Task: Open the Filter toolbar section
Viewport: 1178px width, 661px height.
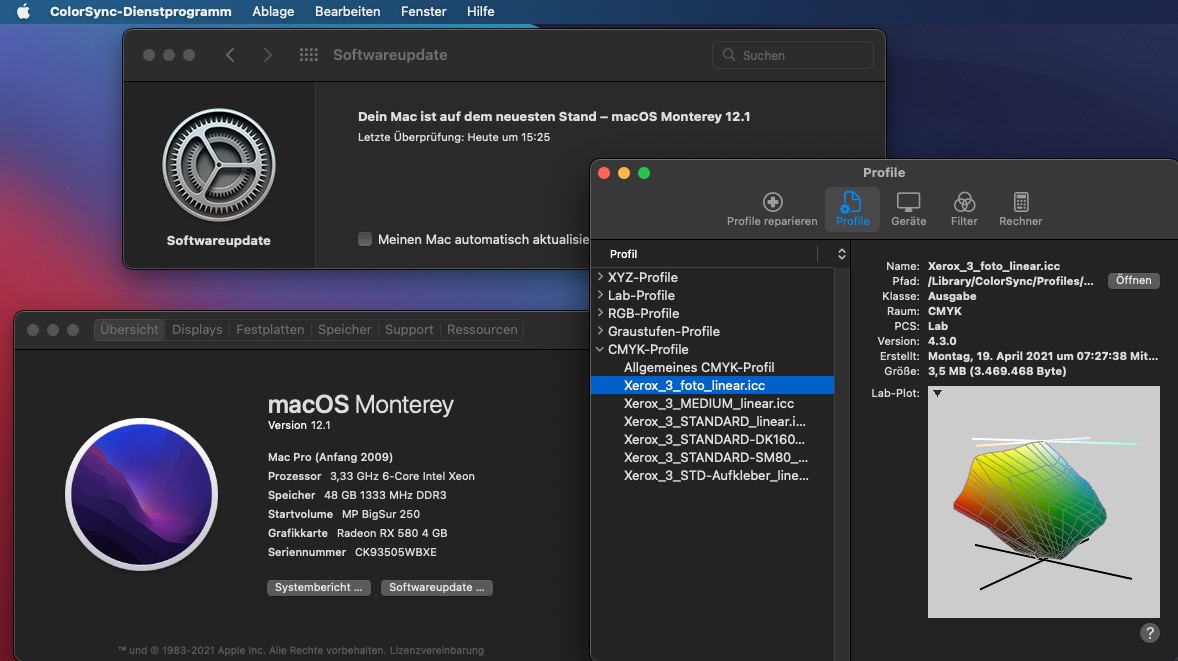Action: (x=964, y=209)
